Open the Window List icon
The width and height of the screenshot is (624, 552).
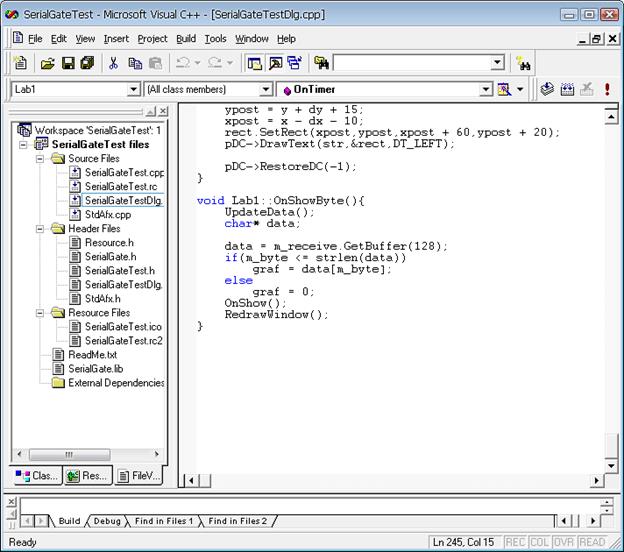point(294,63)
